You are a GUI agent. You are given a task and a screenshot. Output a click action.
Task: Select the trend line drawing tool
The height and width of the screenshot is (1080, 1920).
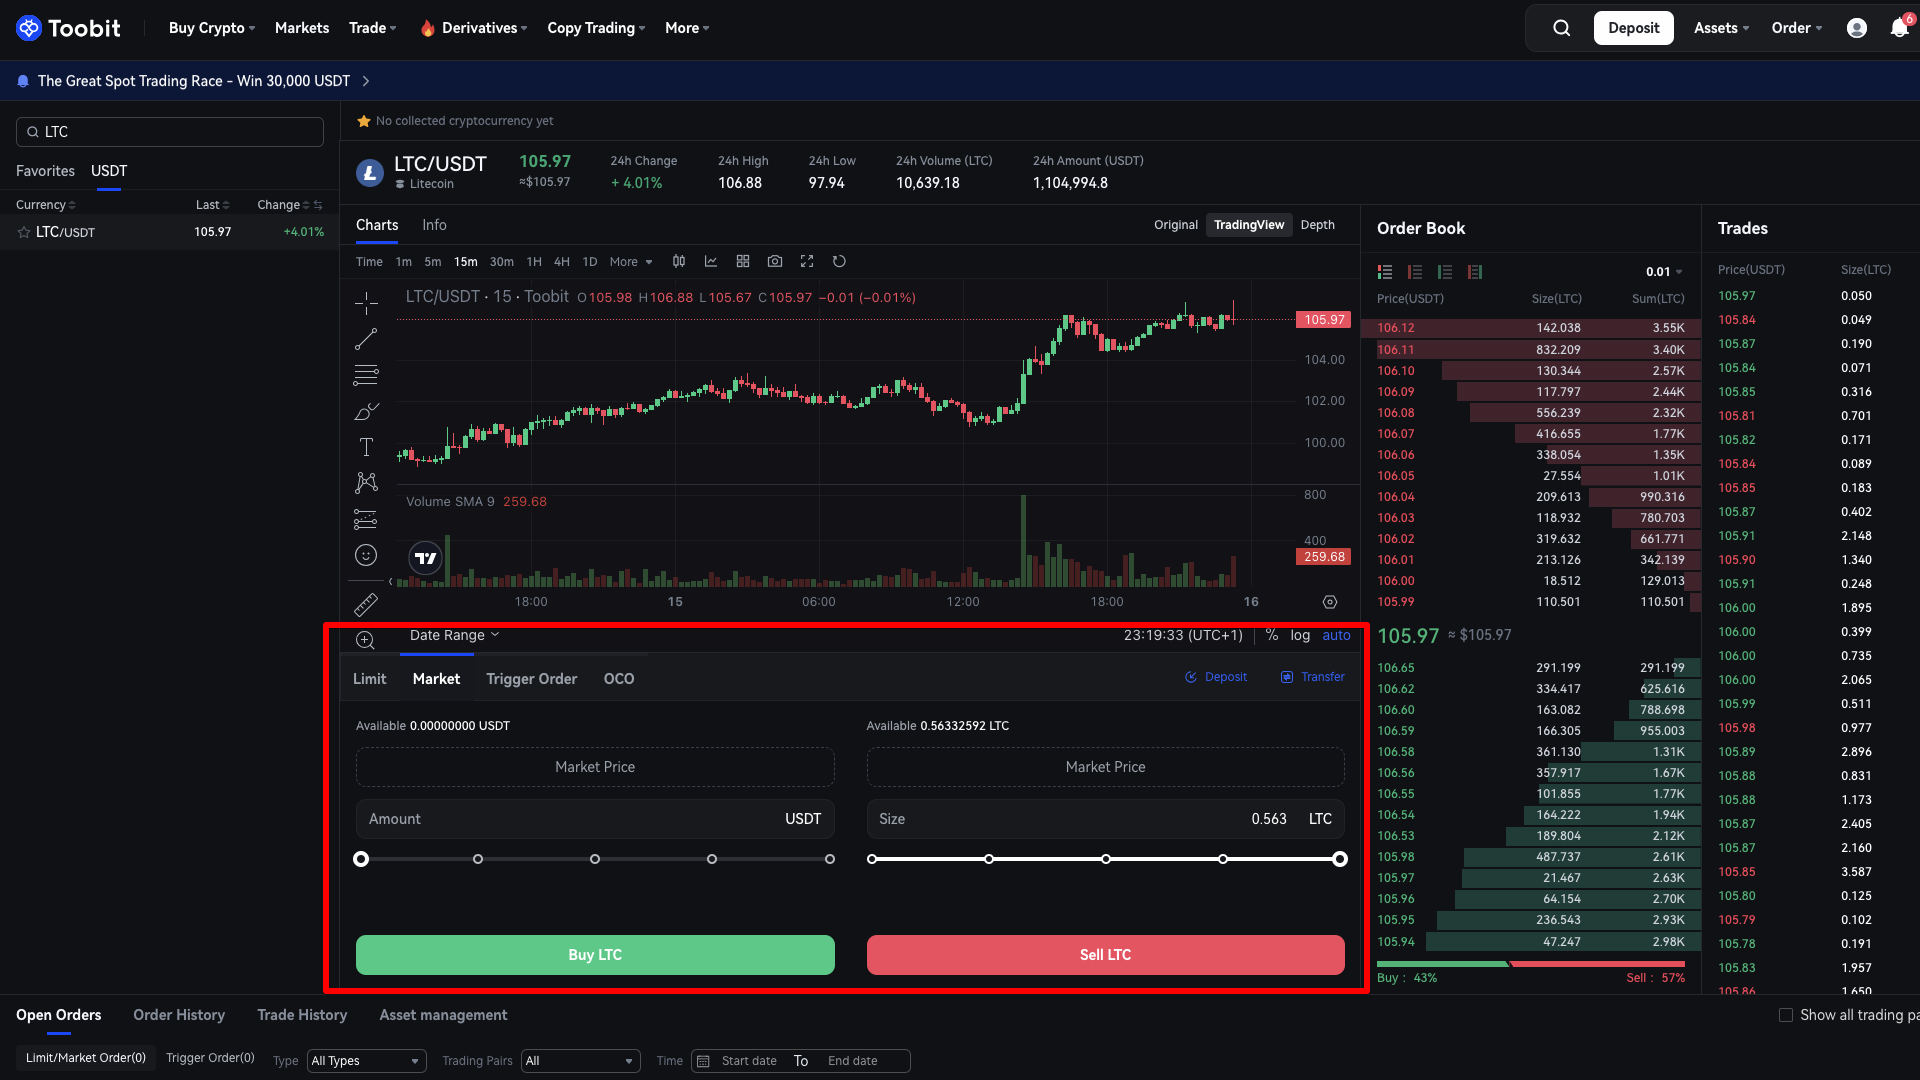(x=366, y=338)
